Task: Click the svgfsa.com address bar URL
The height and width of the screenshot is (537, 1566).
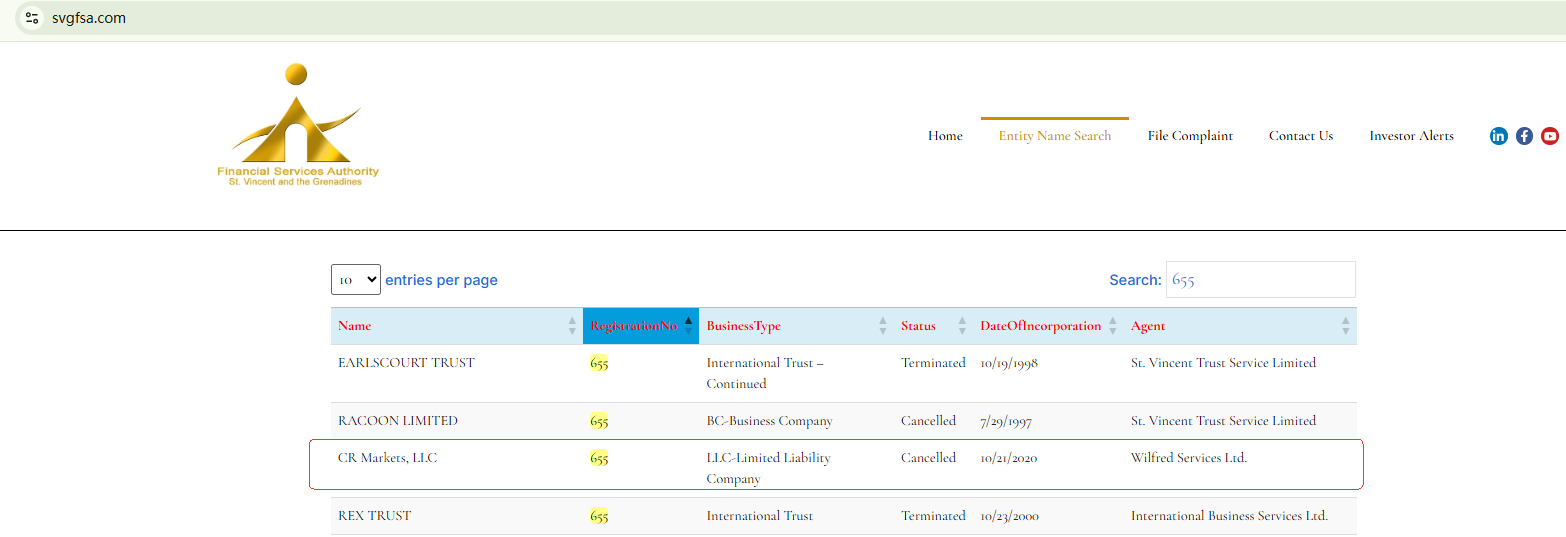Action: click(x=89, y=18)
